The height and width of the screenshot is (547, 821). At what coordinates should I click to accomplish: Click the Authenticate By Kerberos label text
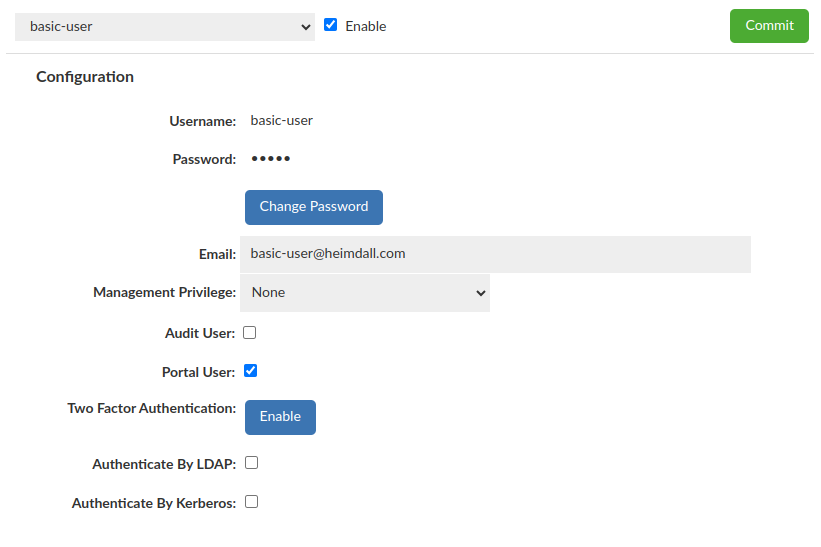(x=154, y=504)
